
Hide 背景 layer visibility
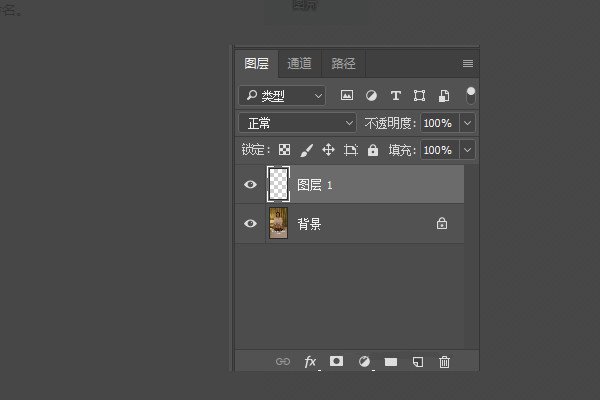pos(251,224)
